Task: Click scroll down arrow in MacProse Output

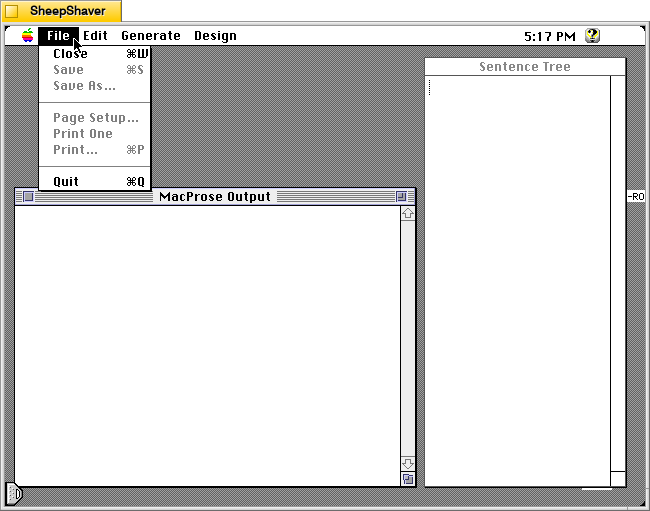Action: [x=408, y=464]
